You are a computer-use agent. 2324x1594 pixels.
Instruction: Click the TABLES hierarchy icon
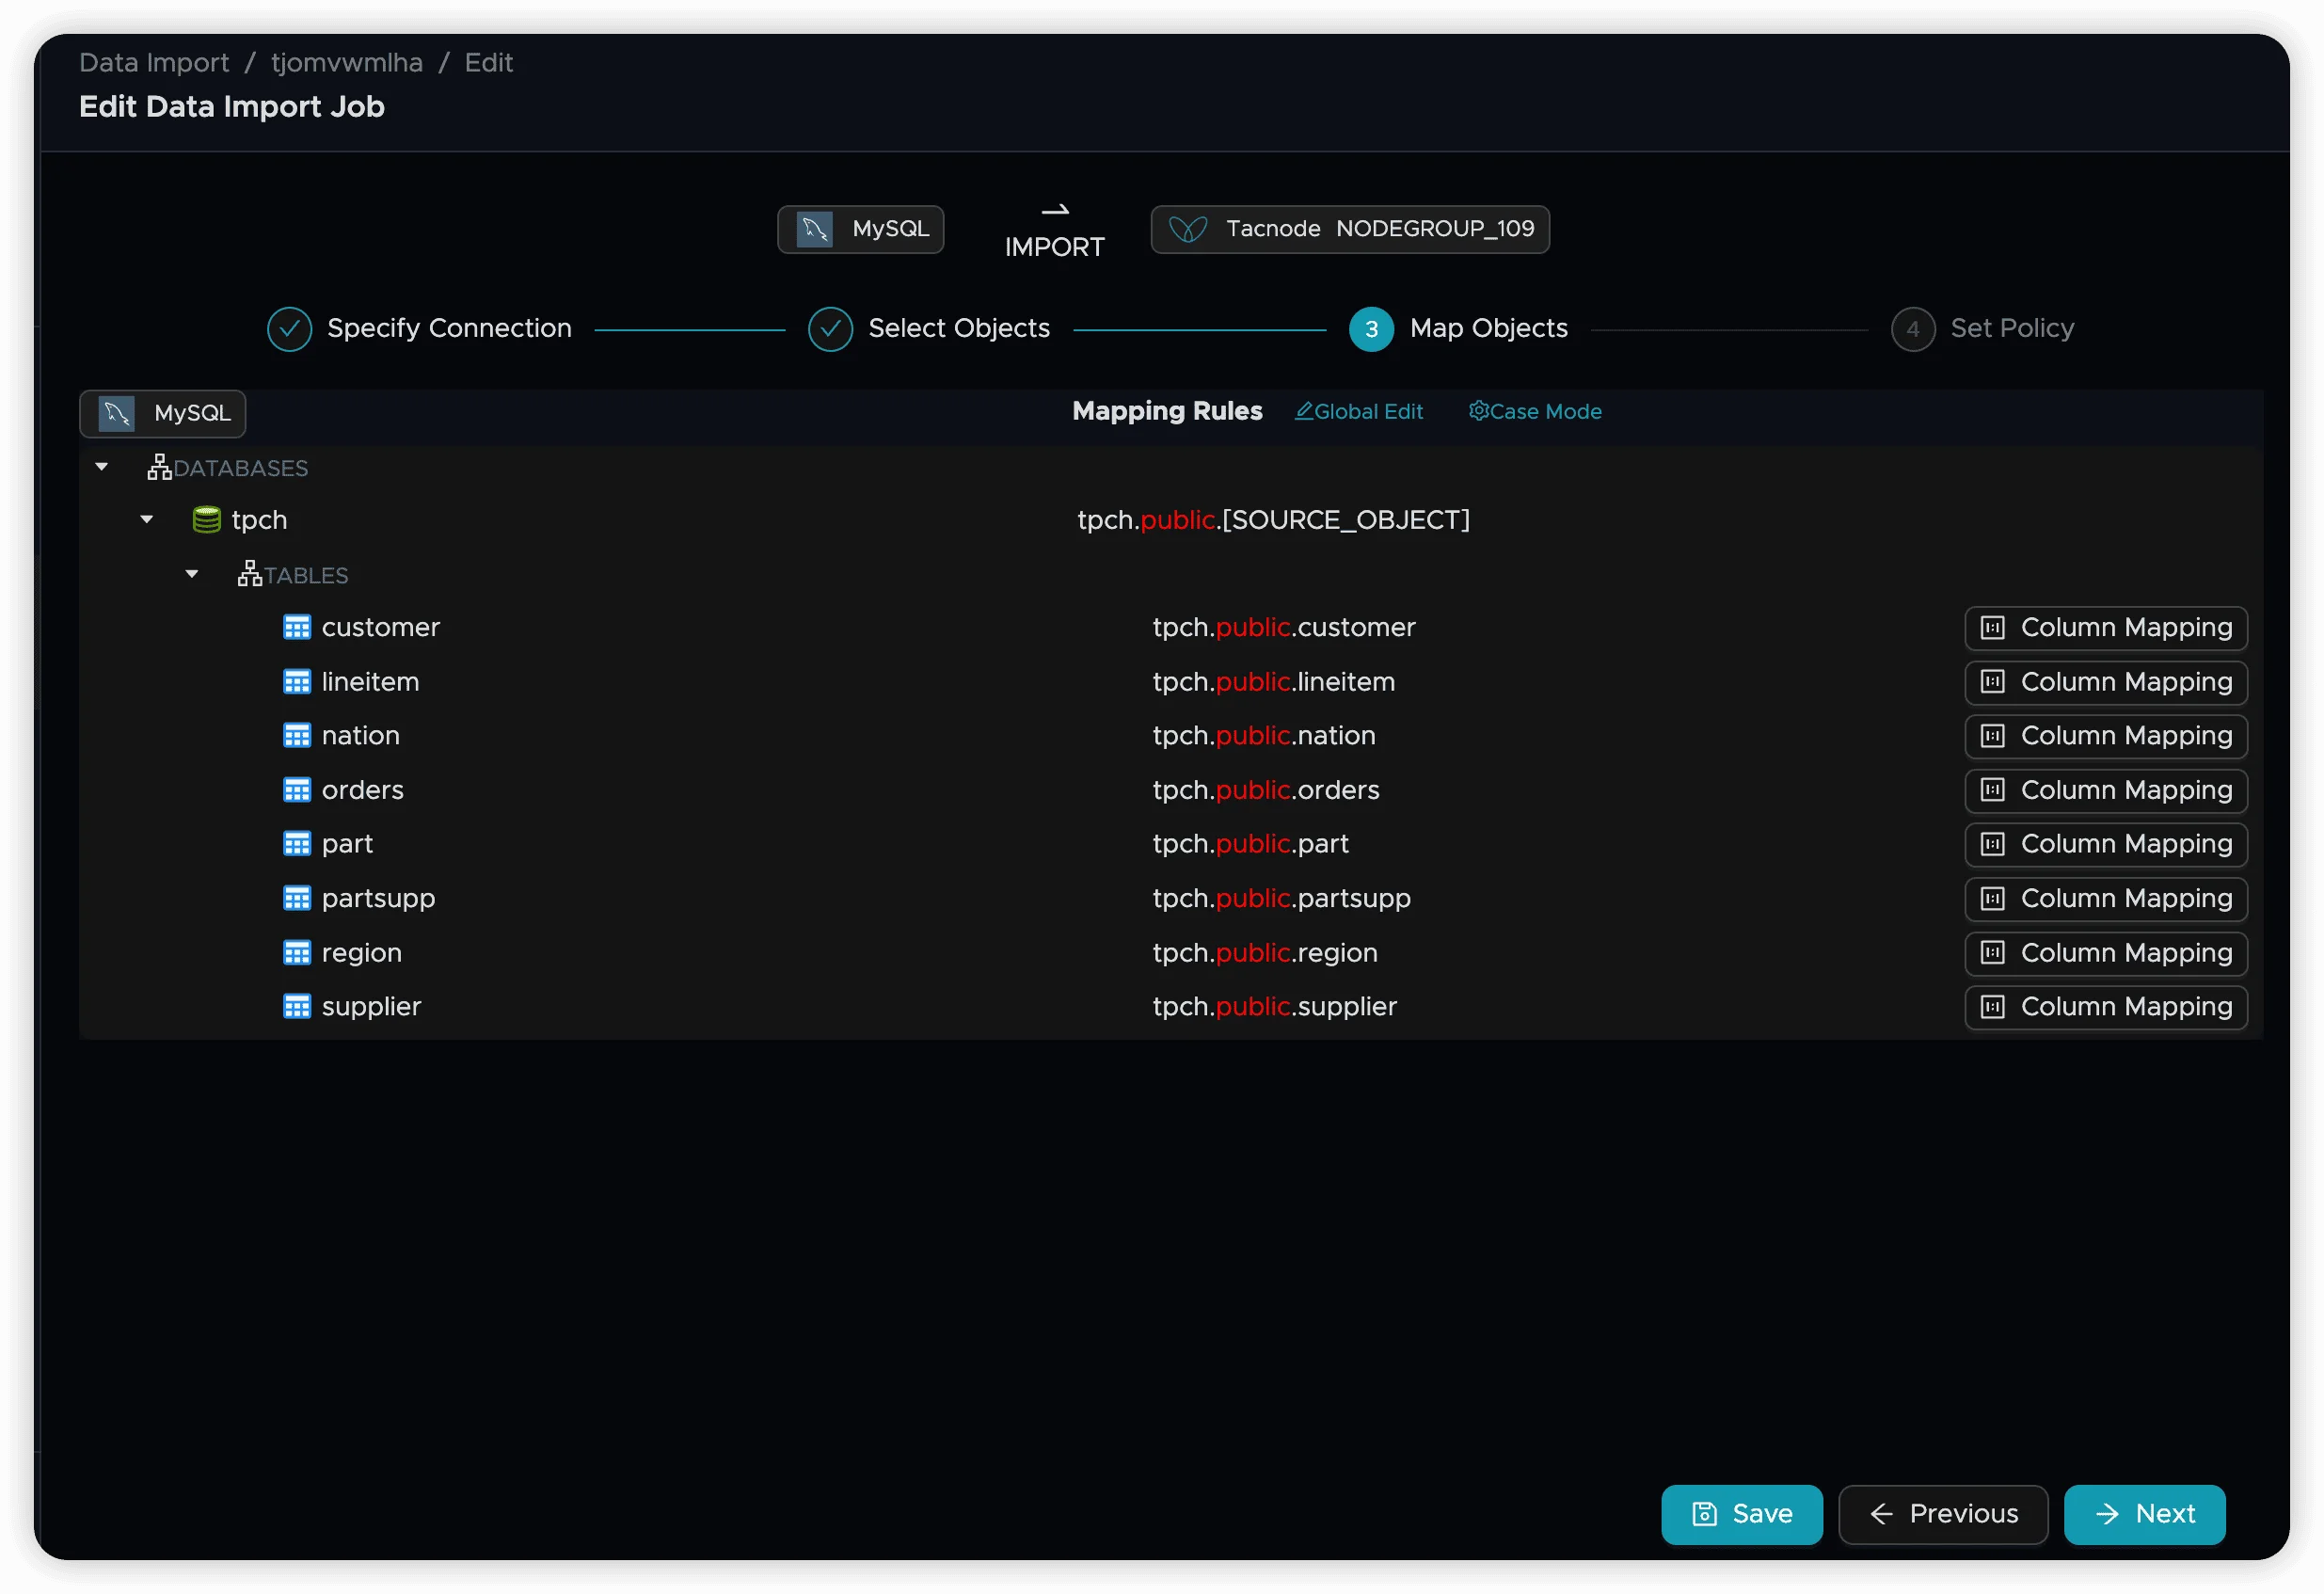pos(249,574)
